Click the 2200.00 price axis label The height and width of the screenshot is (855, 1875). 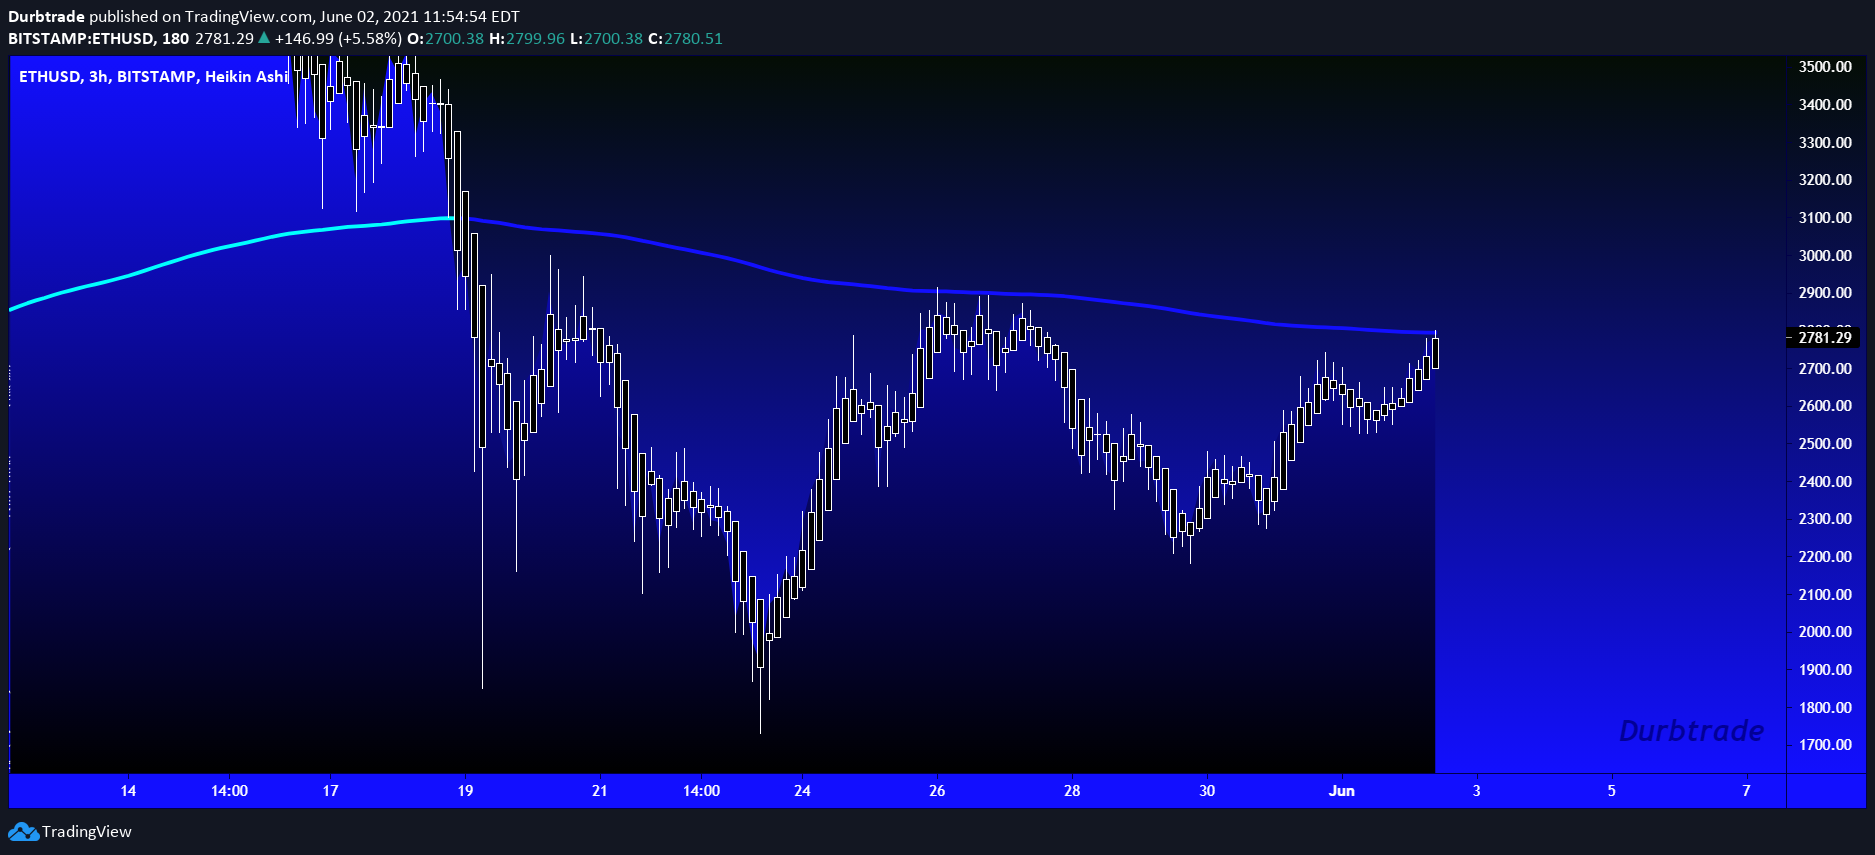[1825, 557]
